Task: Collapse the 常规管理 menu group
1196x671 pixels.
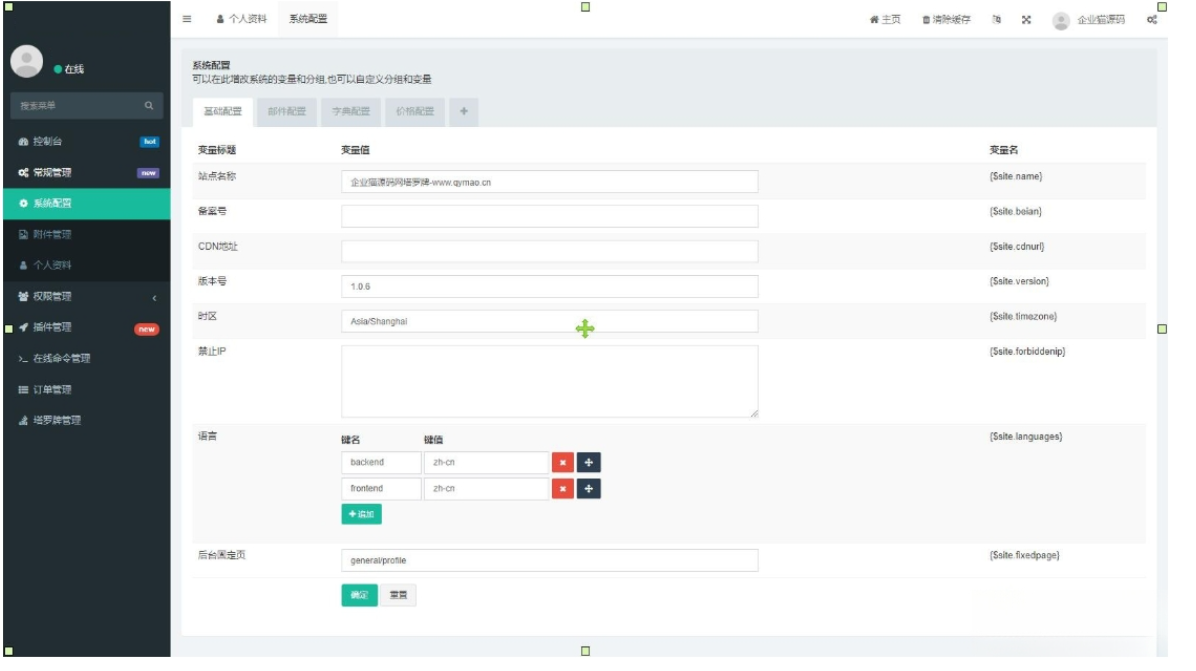Action: pos(86,173)
